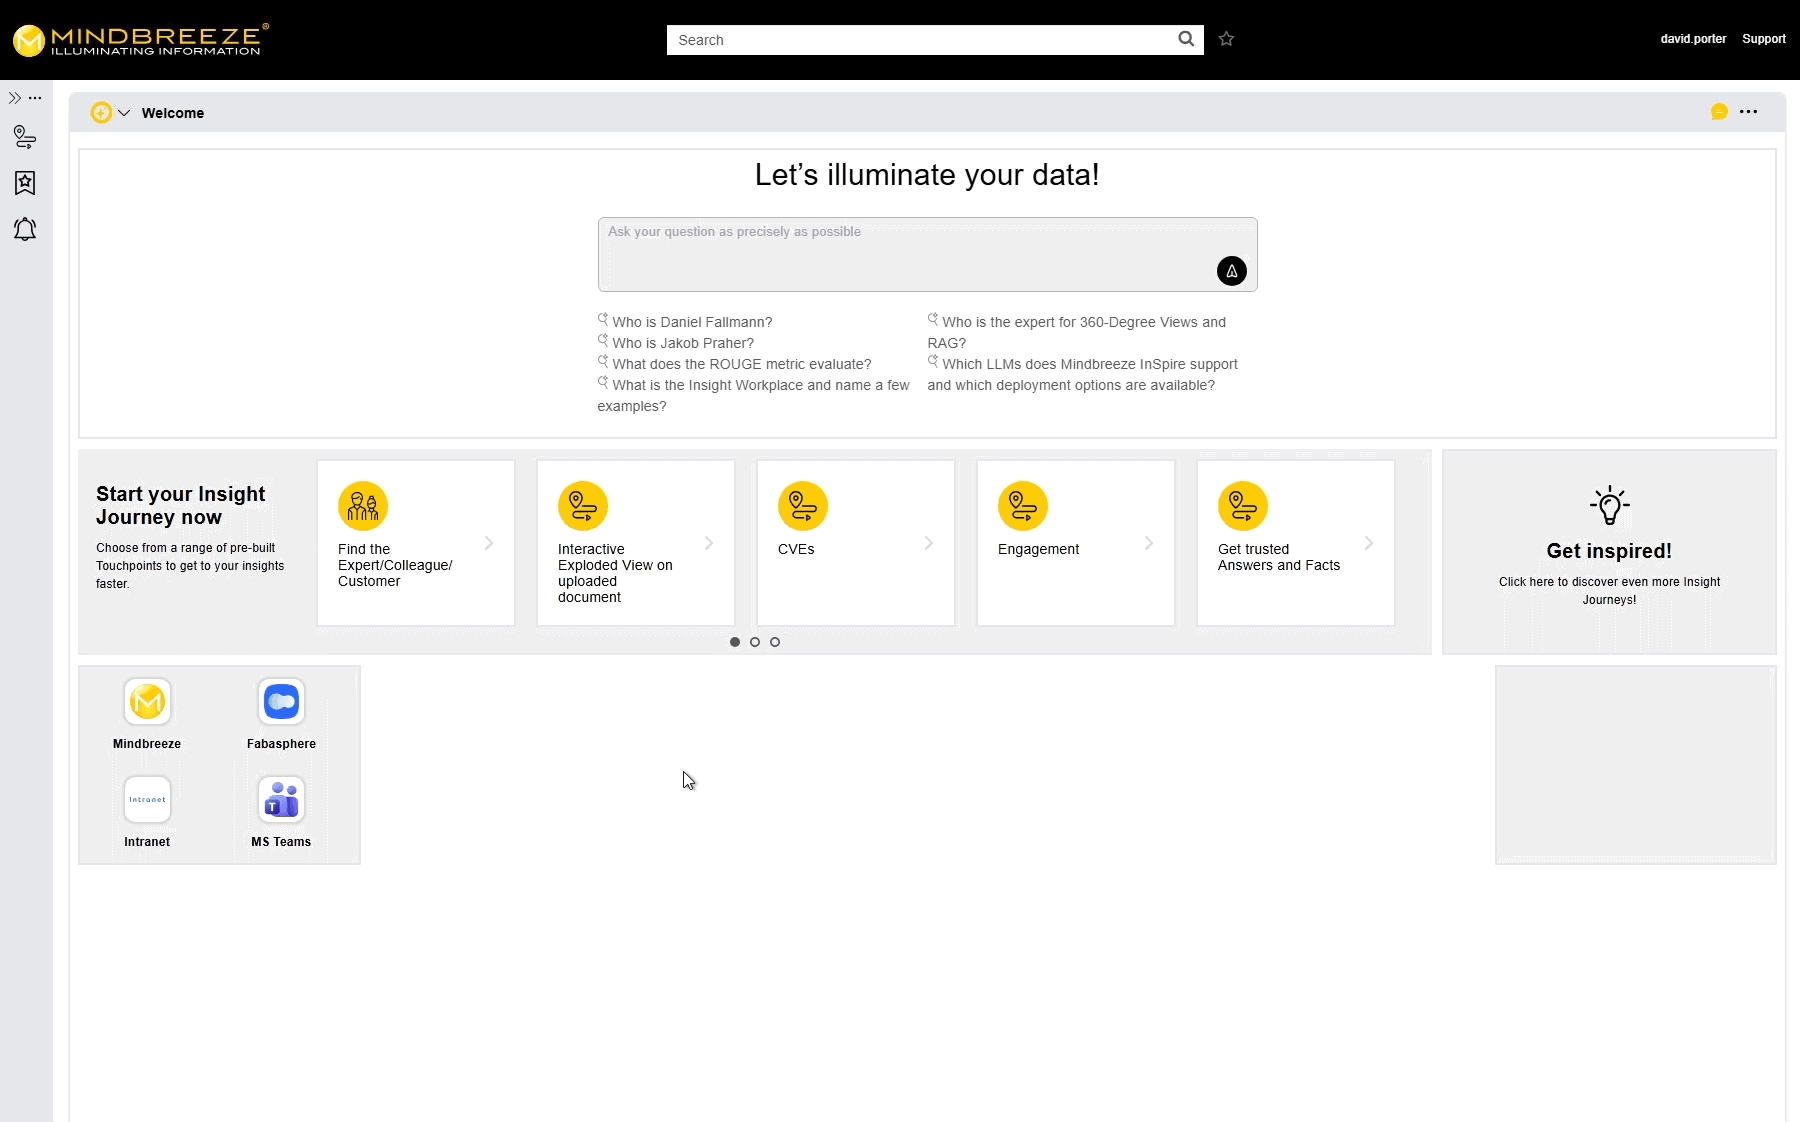Launch the Fabasphere app icon
1800x1122 pixels.
[x=281, y=702]
